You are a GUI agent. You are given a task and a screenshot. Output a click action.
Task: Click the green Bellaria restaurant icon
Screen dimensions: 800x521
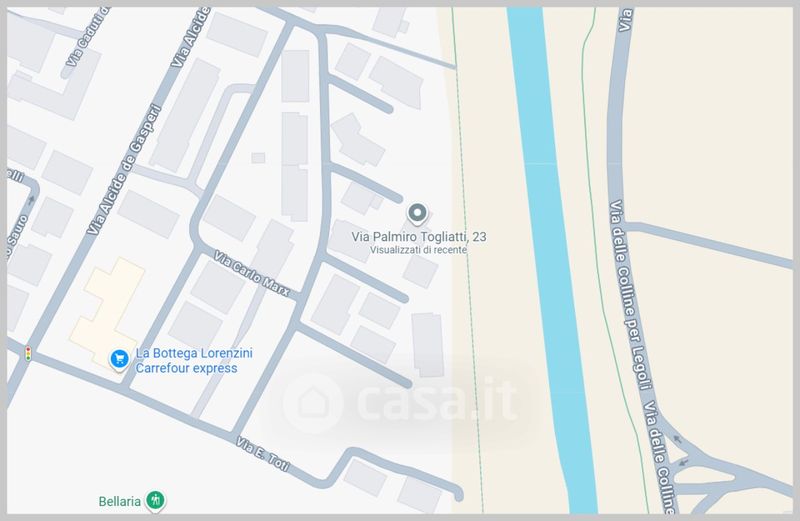pyautogui.click(x=154, y=499)
